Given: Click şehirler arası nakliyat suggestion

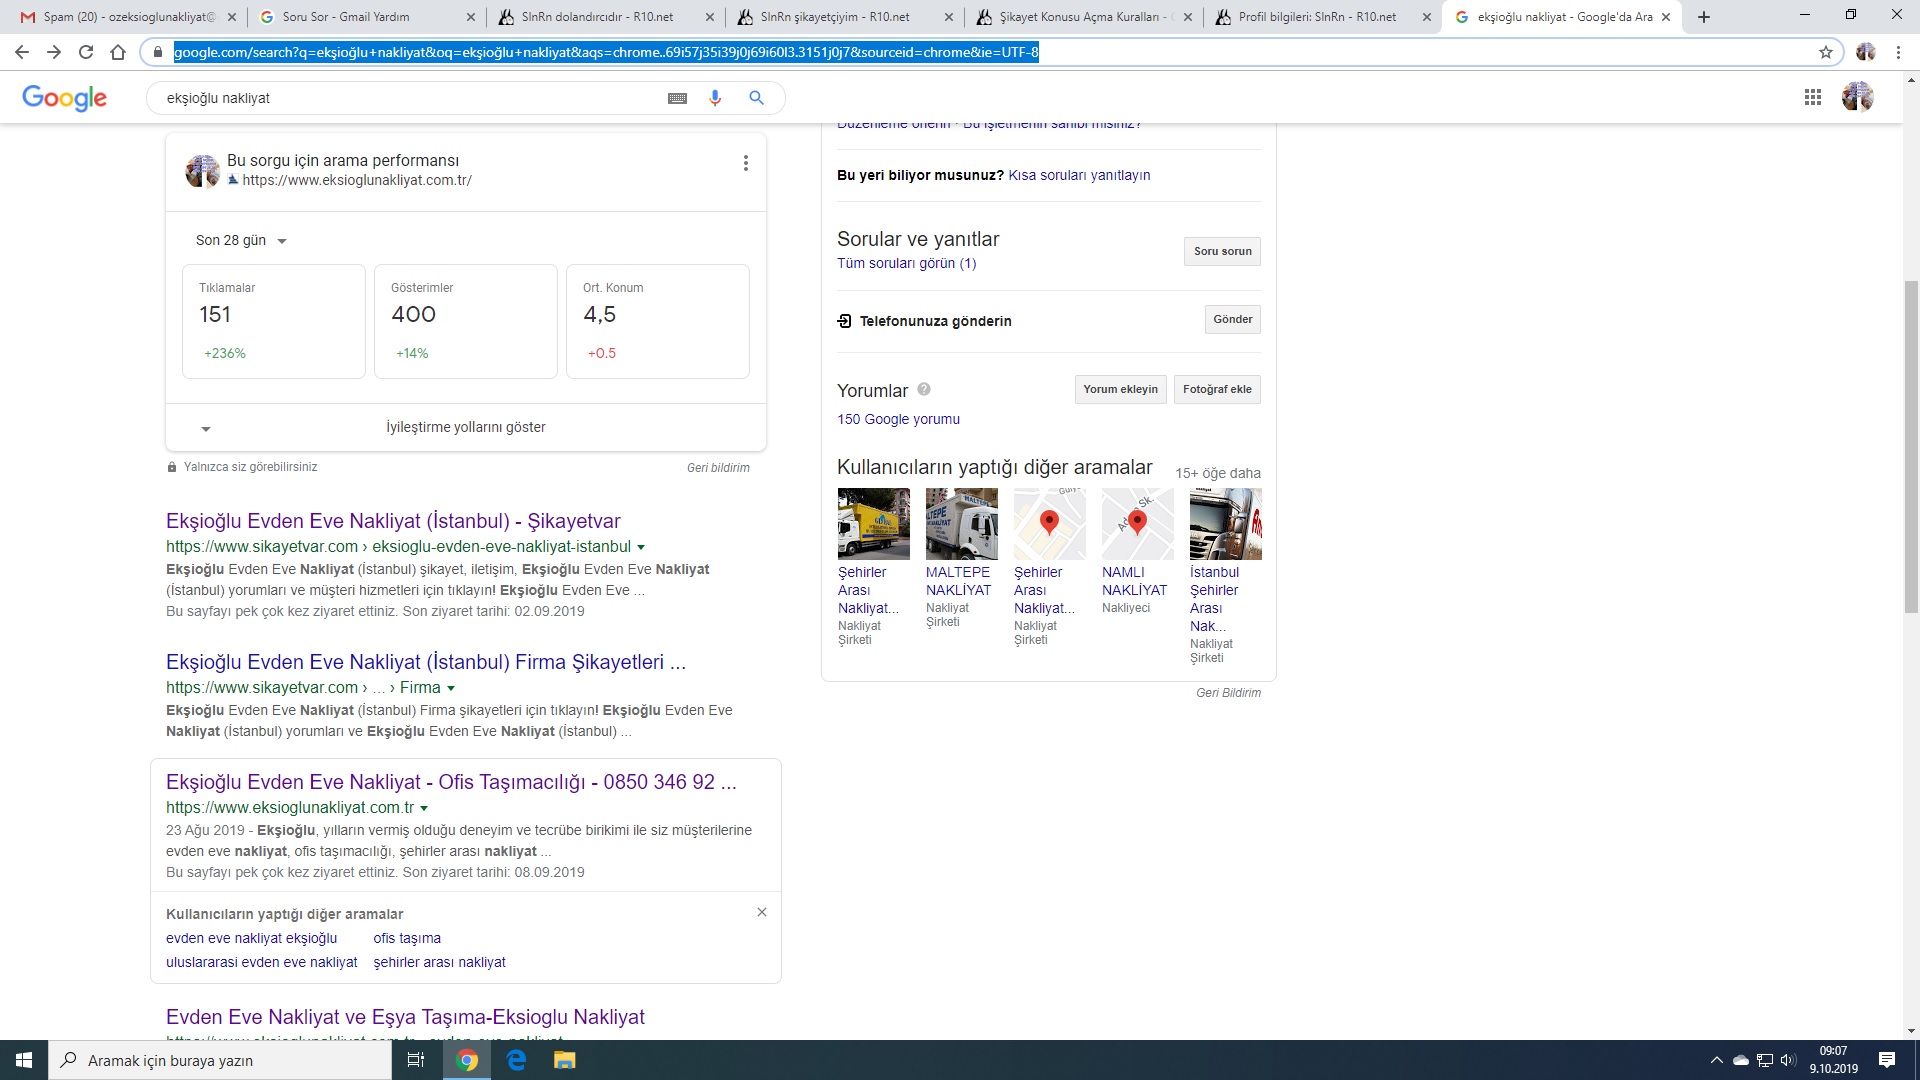Looking at the screenshot, I should pos(439,962).
